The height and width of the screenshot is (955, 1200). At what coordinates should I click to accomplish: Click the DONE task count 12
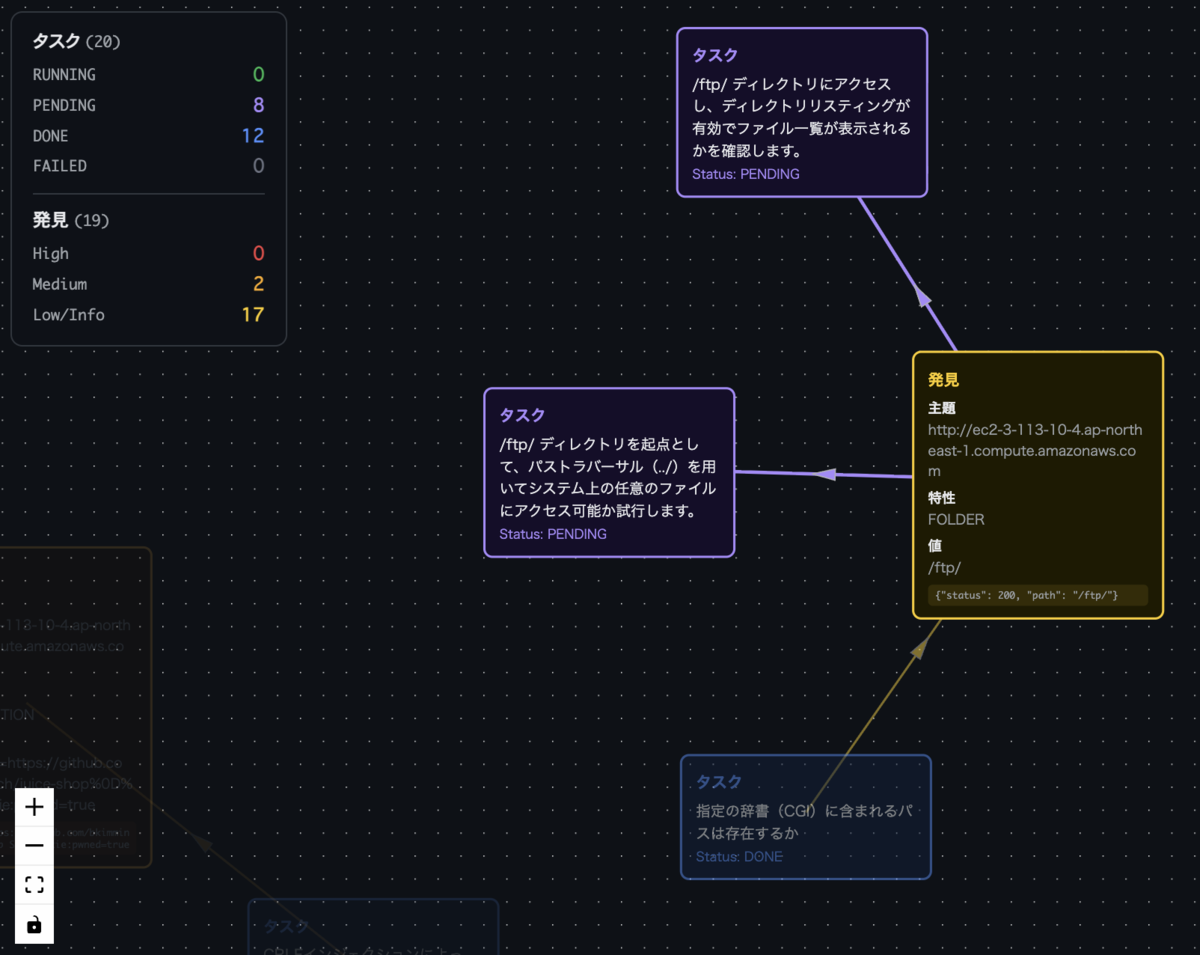(253, 136)
